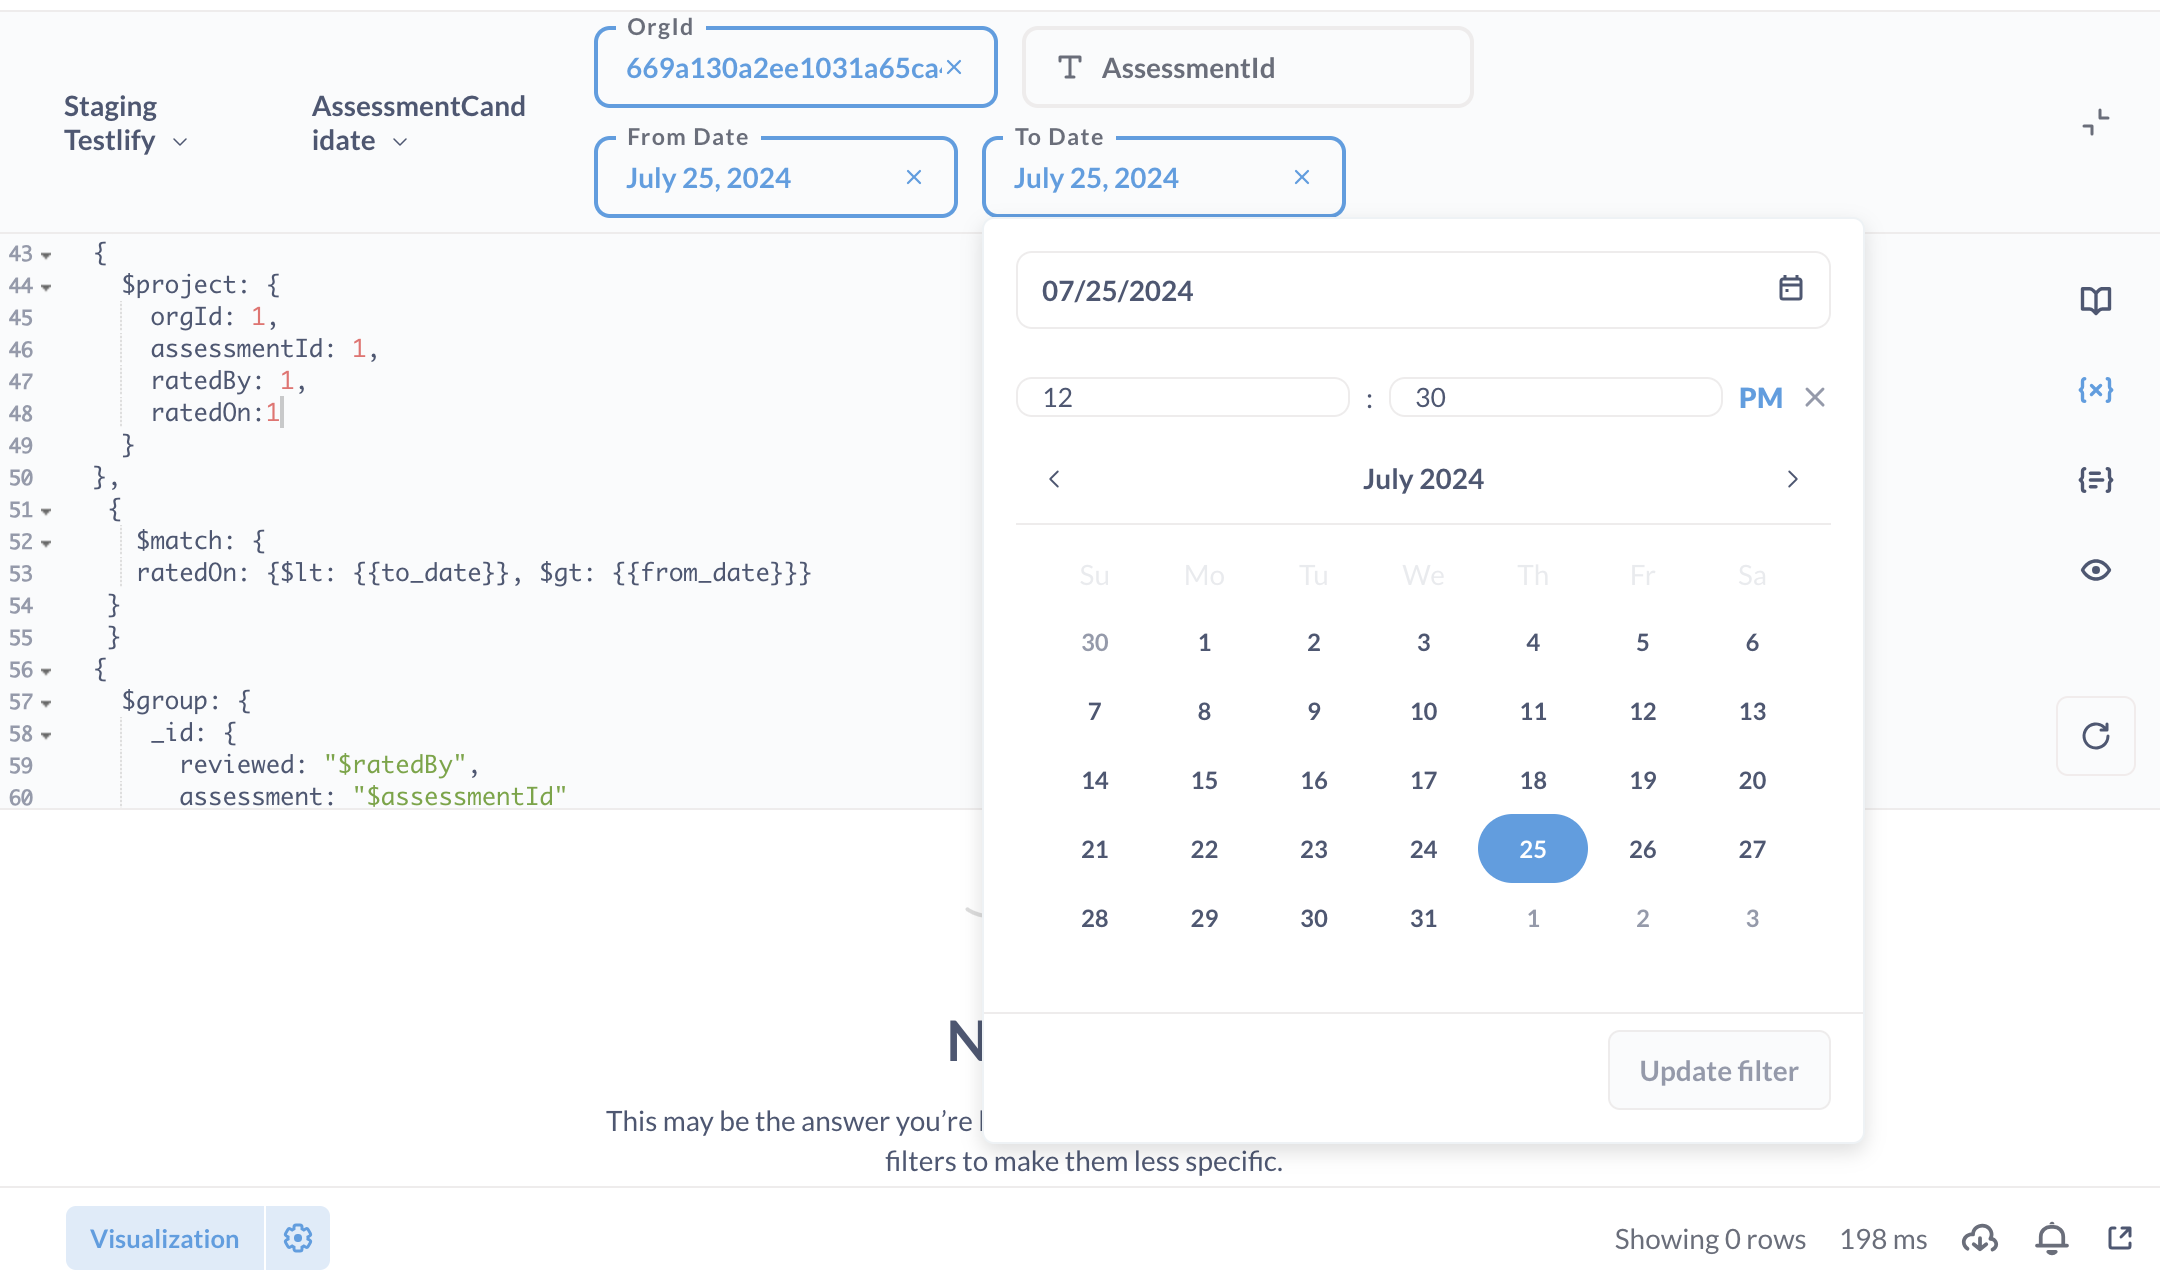This screenshot has height=1284, width=2160.
Task: Download full results via the cloud icon
Action: pyautogui.click(x=1979, y=1239)
